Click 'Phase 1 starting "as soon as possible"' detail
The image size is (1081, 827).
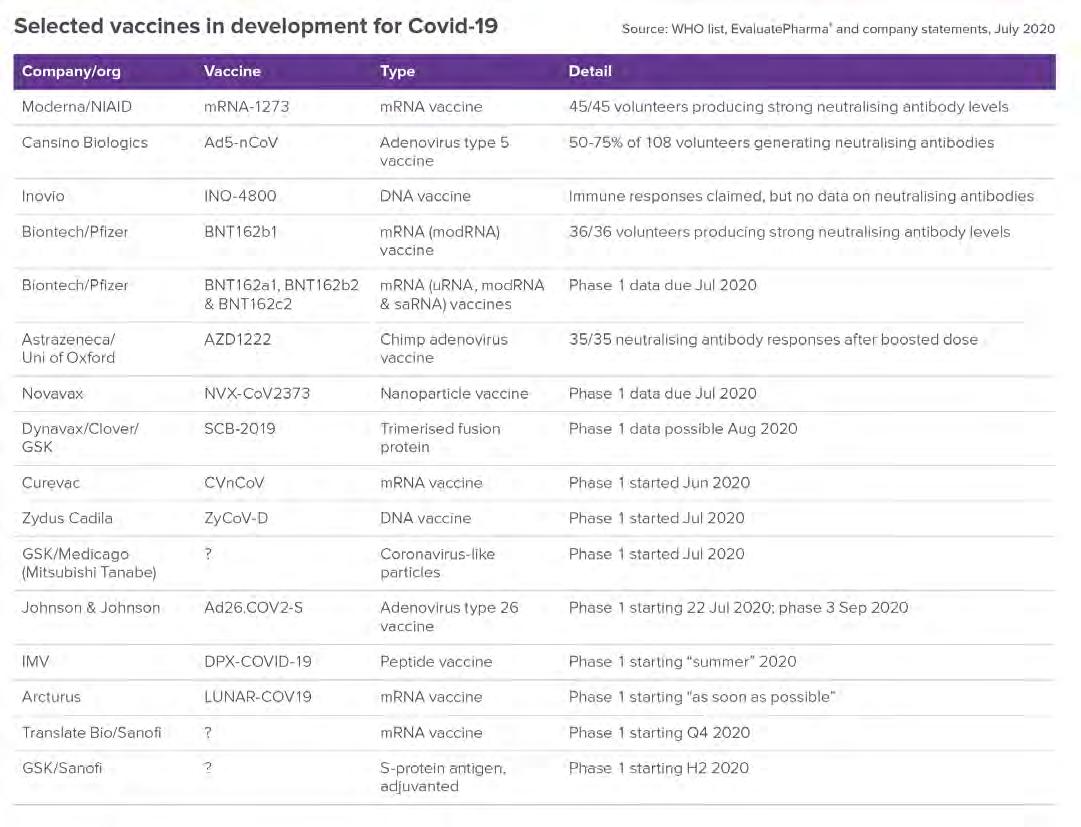pyautogui.click(x=702, y=697)
